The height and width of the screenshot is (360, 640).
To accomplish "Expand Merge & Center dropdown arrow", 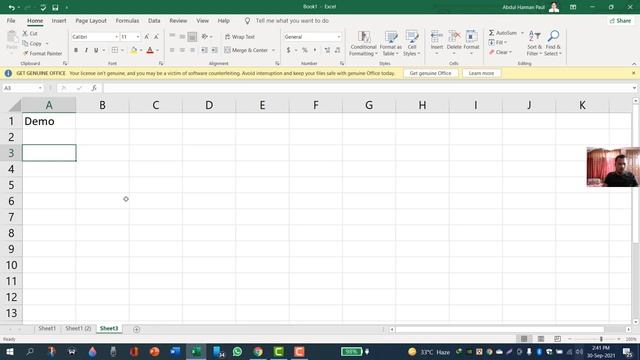I will tap(273, 50).
